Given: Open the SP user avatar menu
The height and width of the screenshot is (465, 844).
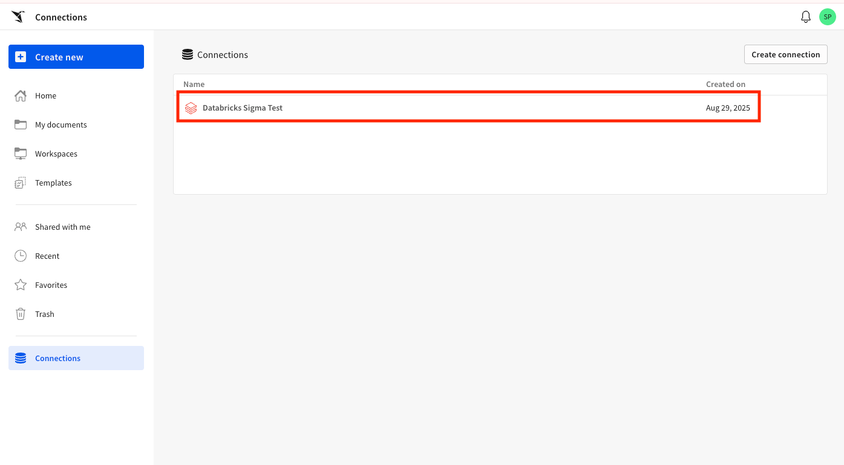Looking at the screenshot, I should (827, 17).
